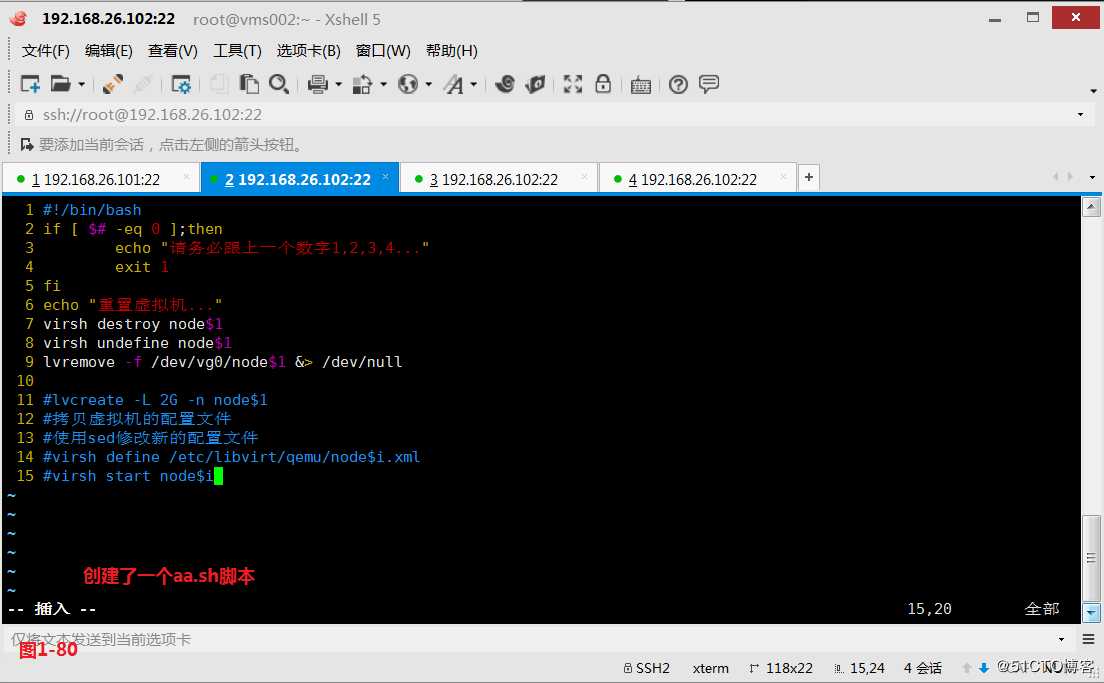Click the Paste clipboard icon
The image size is (1104, 683).
[x=249, y=84]
